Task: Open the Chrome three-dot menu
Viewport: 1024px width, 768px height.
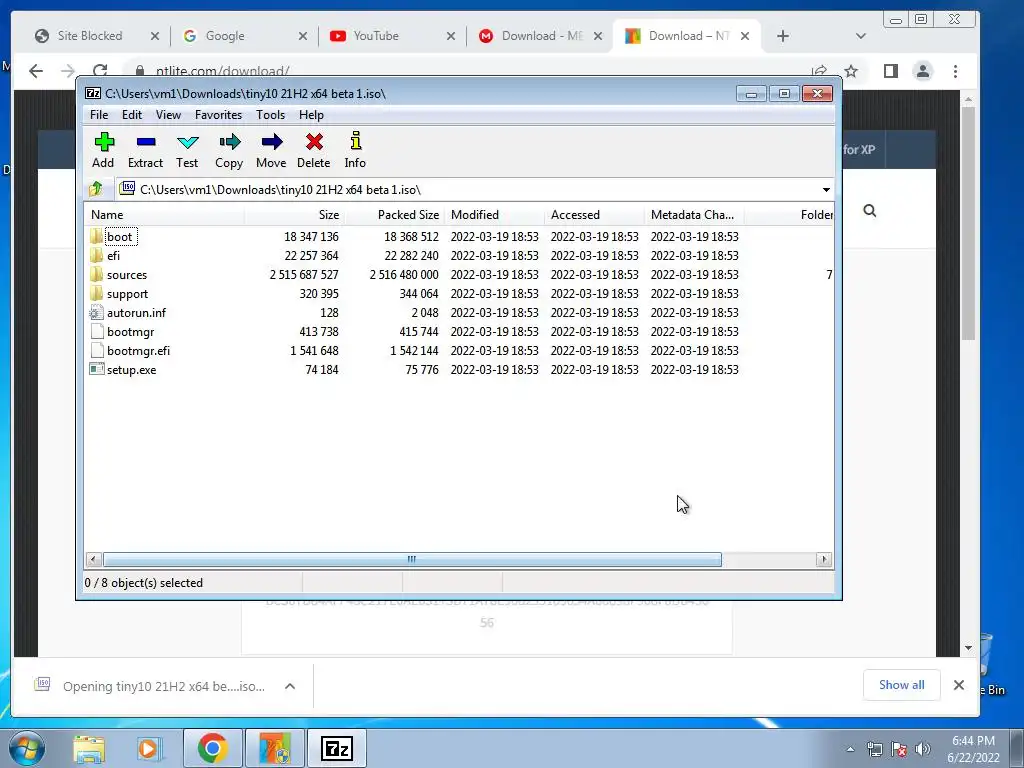Action: pyautogui.click(x=955, y=71)
